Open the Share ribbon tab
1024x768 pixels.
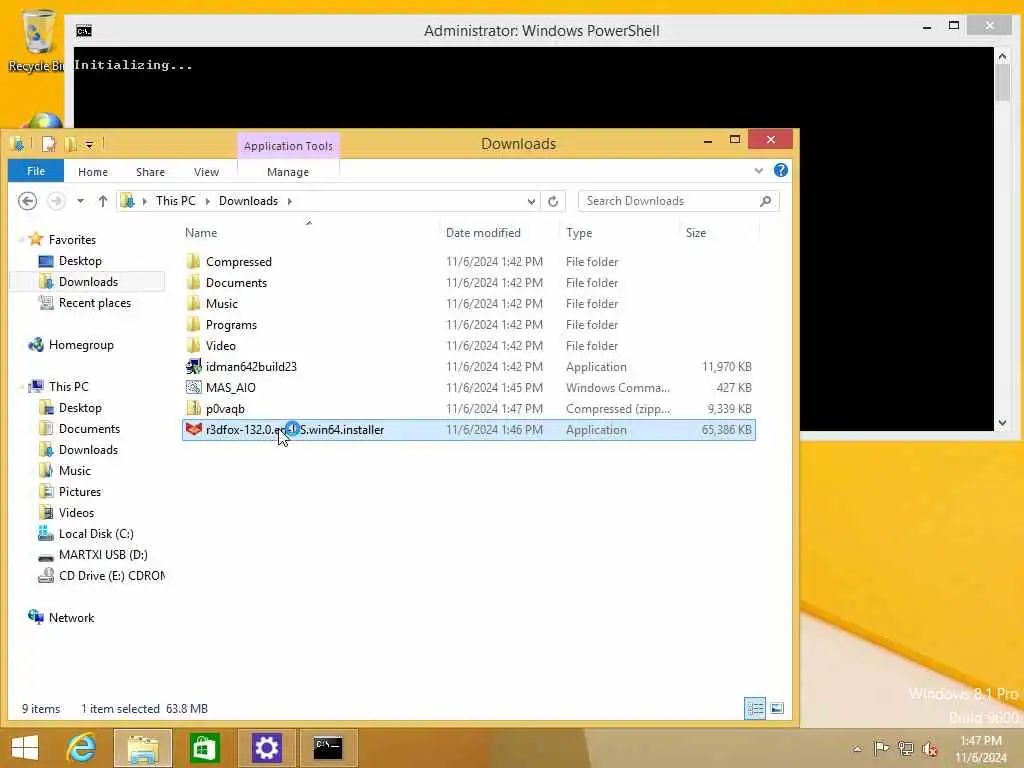(150, 172)
